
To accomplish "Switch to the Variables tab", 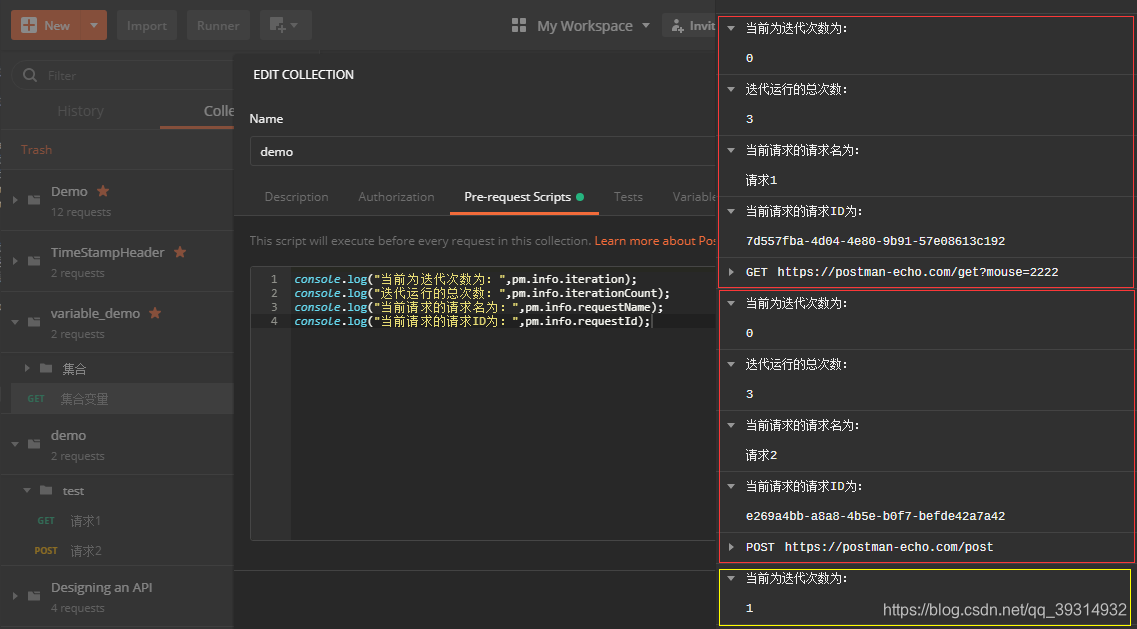I will click(x=694, y=197).
